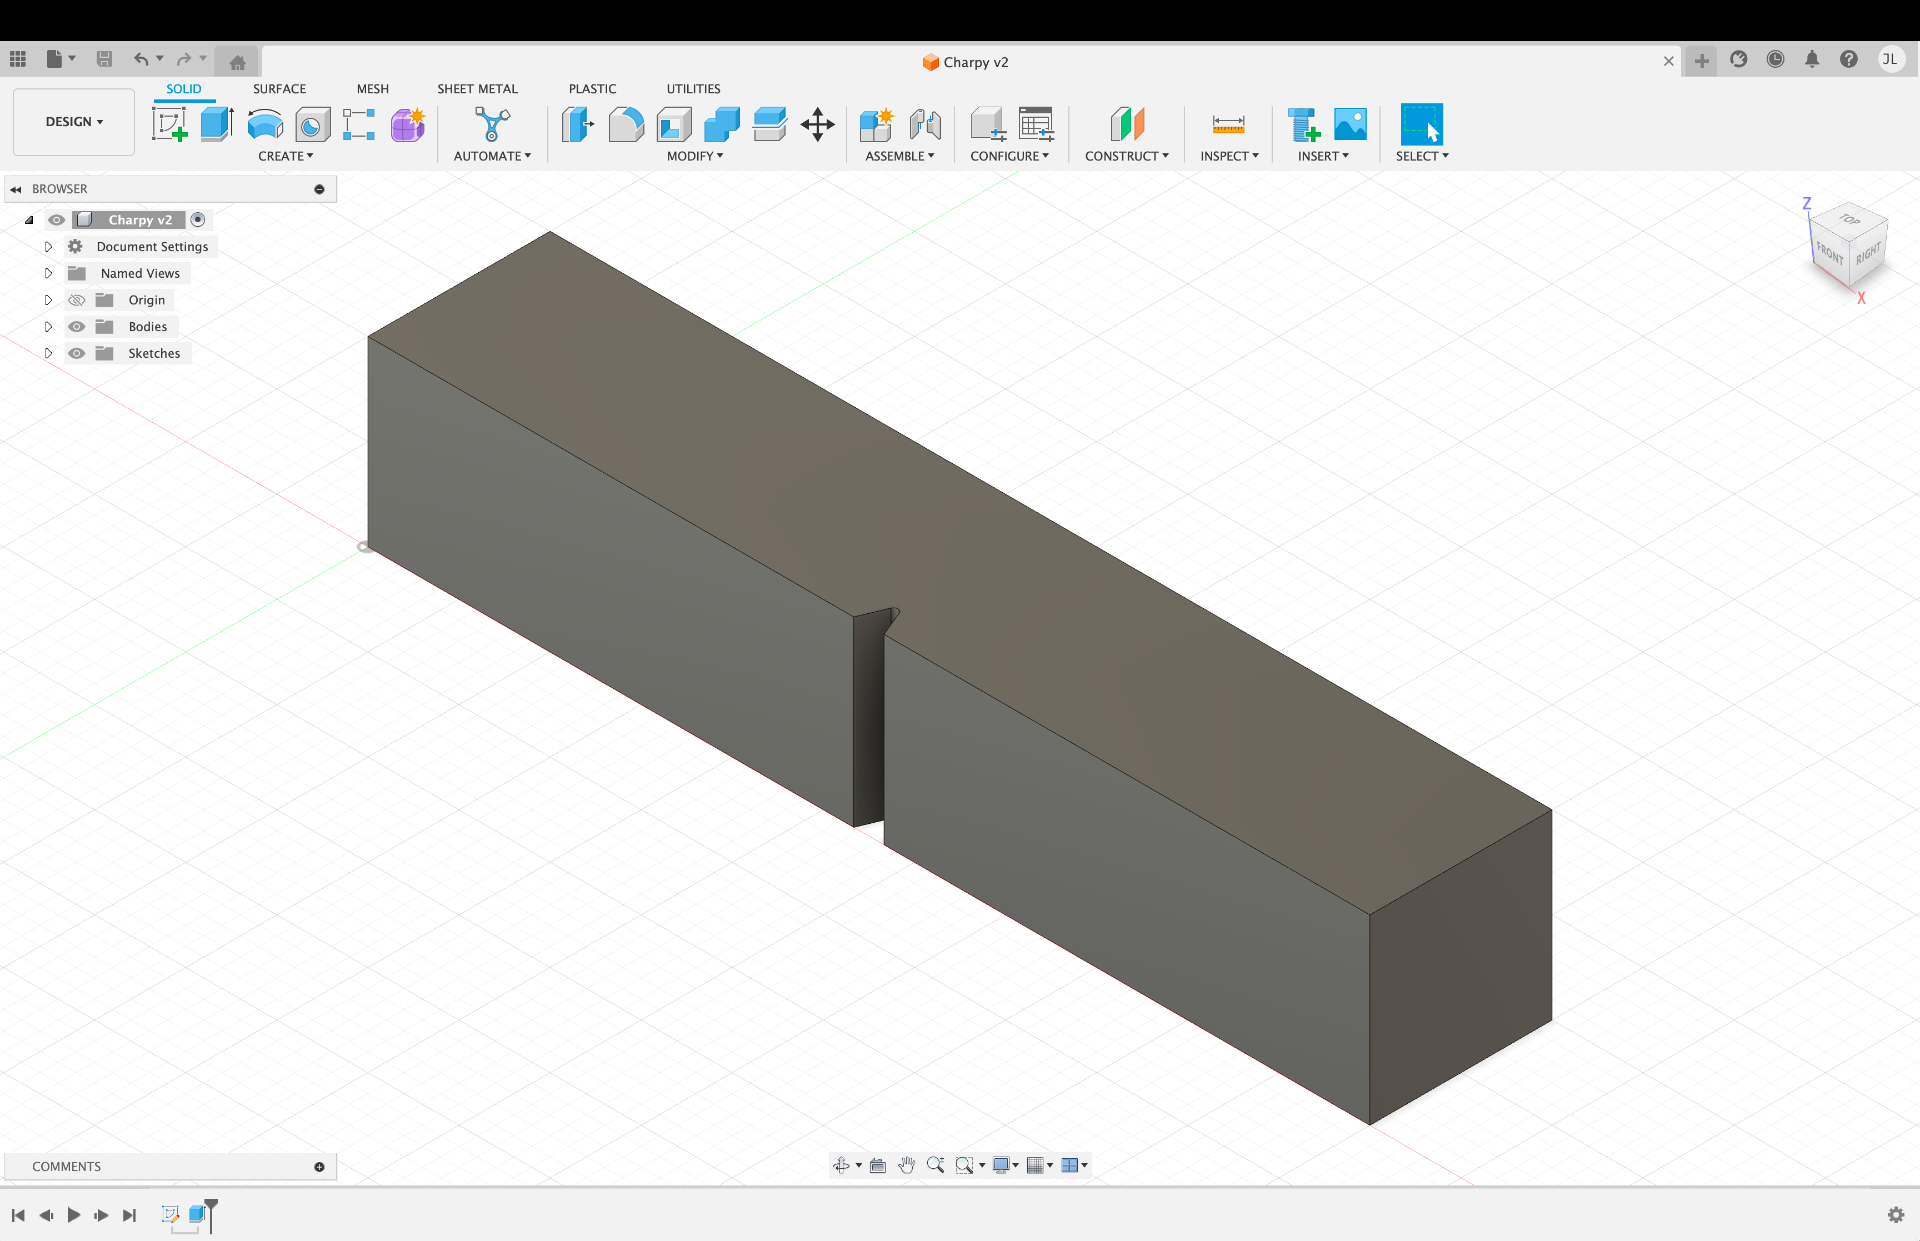1920x1241 pixels.
Task: Switch to the SOLID tab
Action: (x=184, y=89)
